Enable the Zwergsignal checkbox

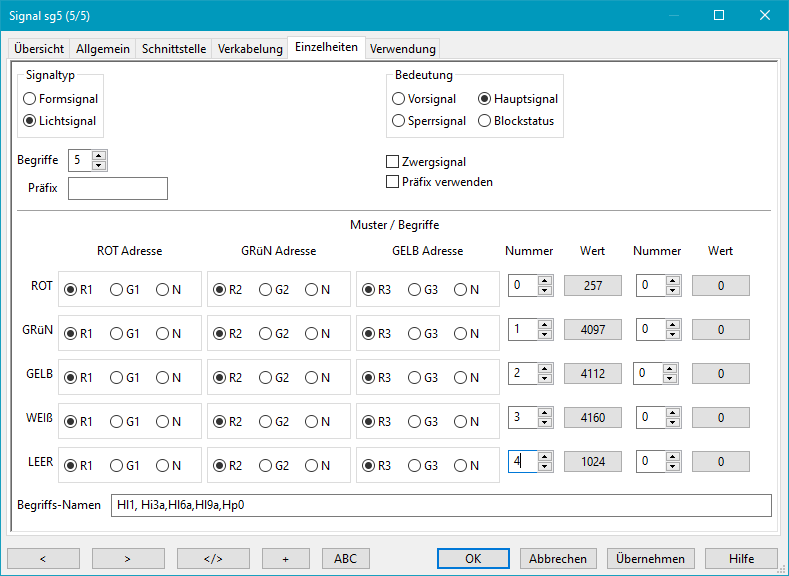[x=393, y=162]
